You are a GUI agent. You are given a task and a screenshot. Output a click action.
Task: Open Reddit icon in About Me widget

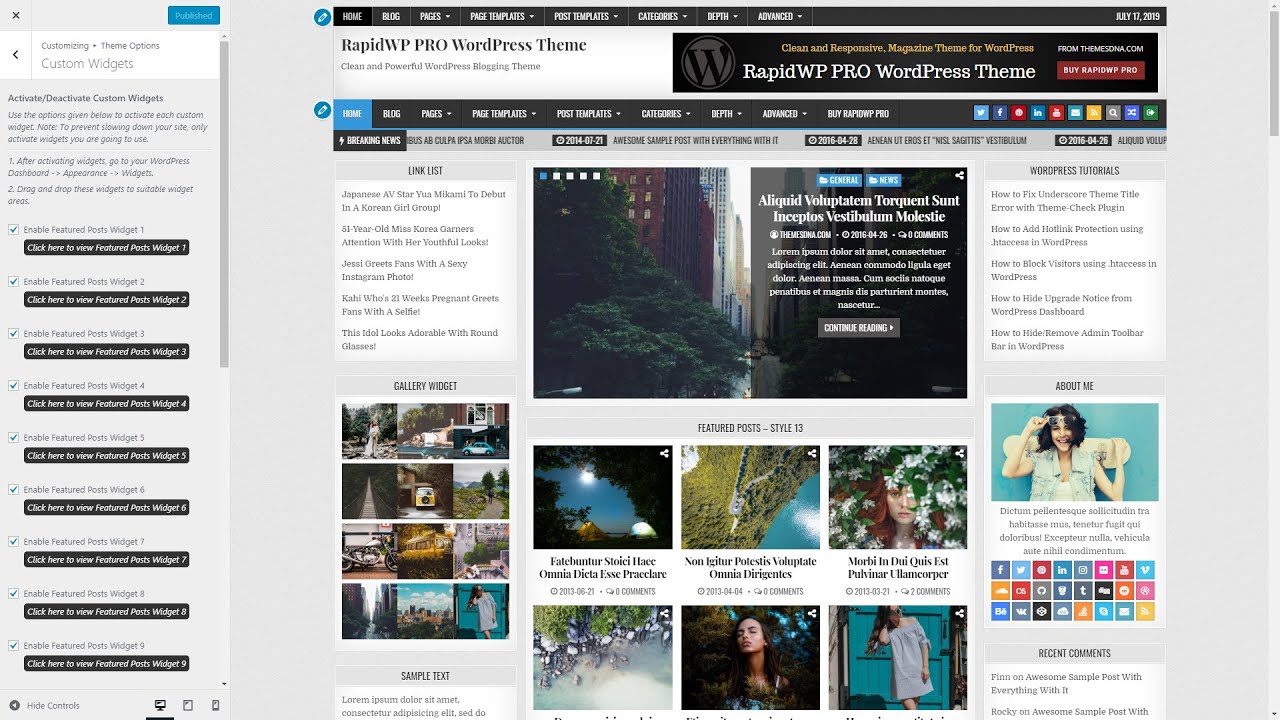(x=1125, y=590)
